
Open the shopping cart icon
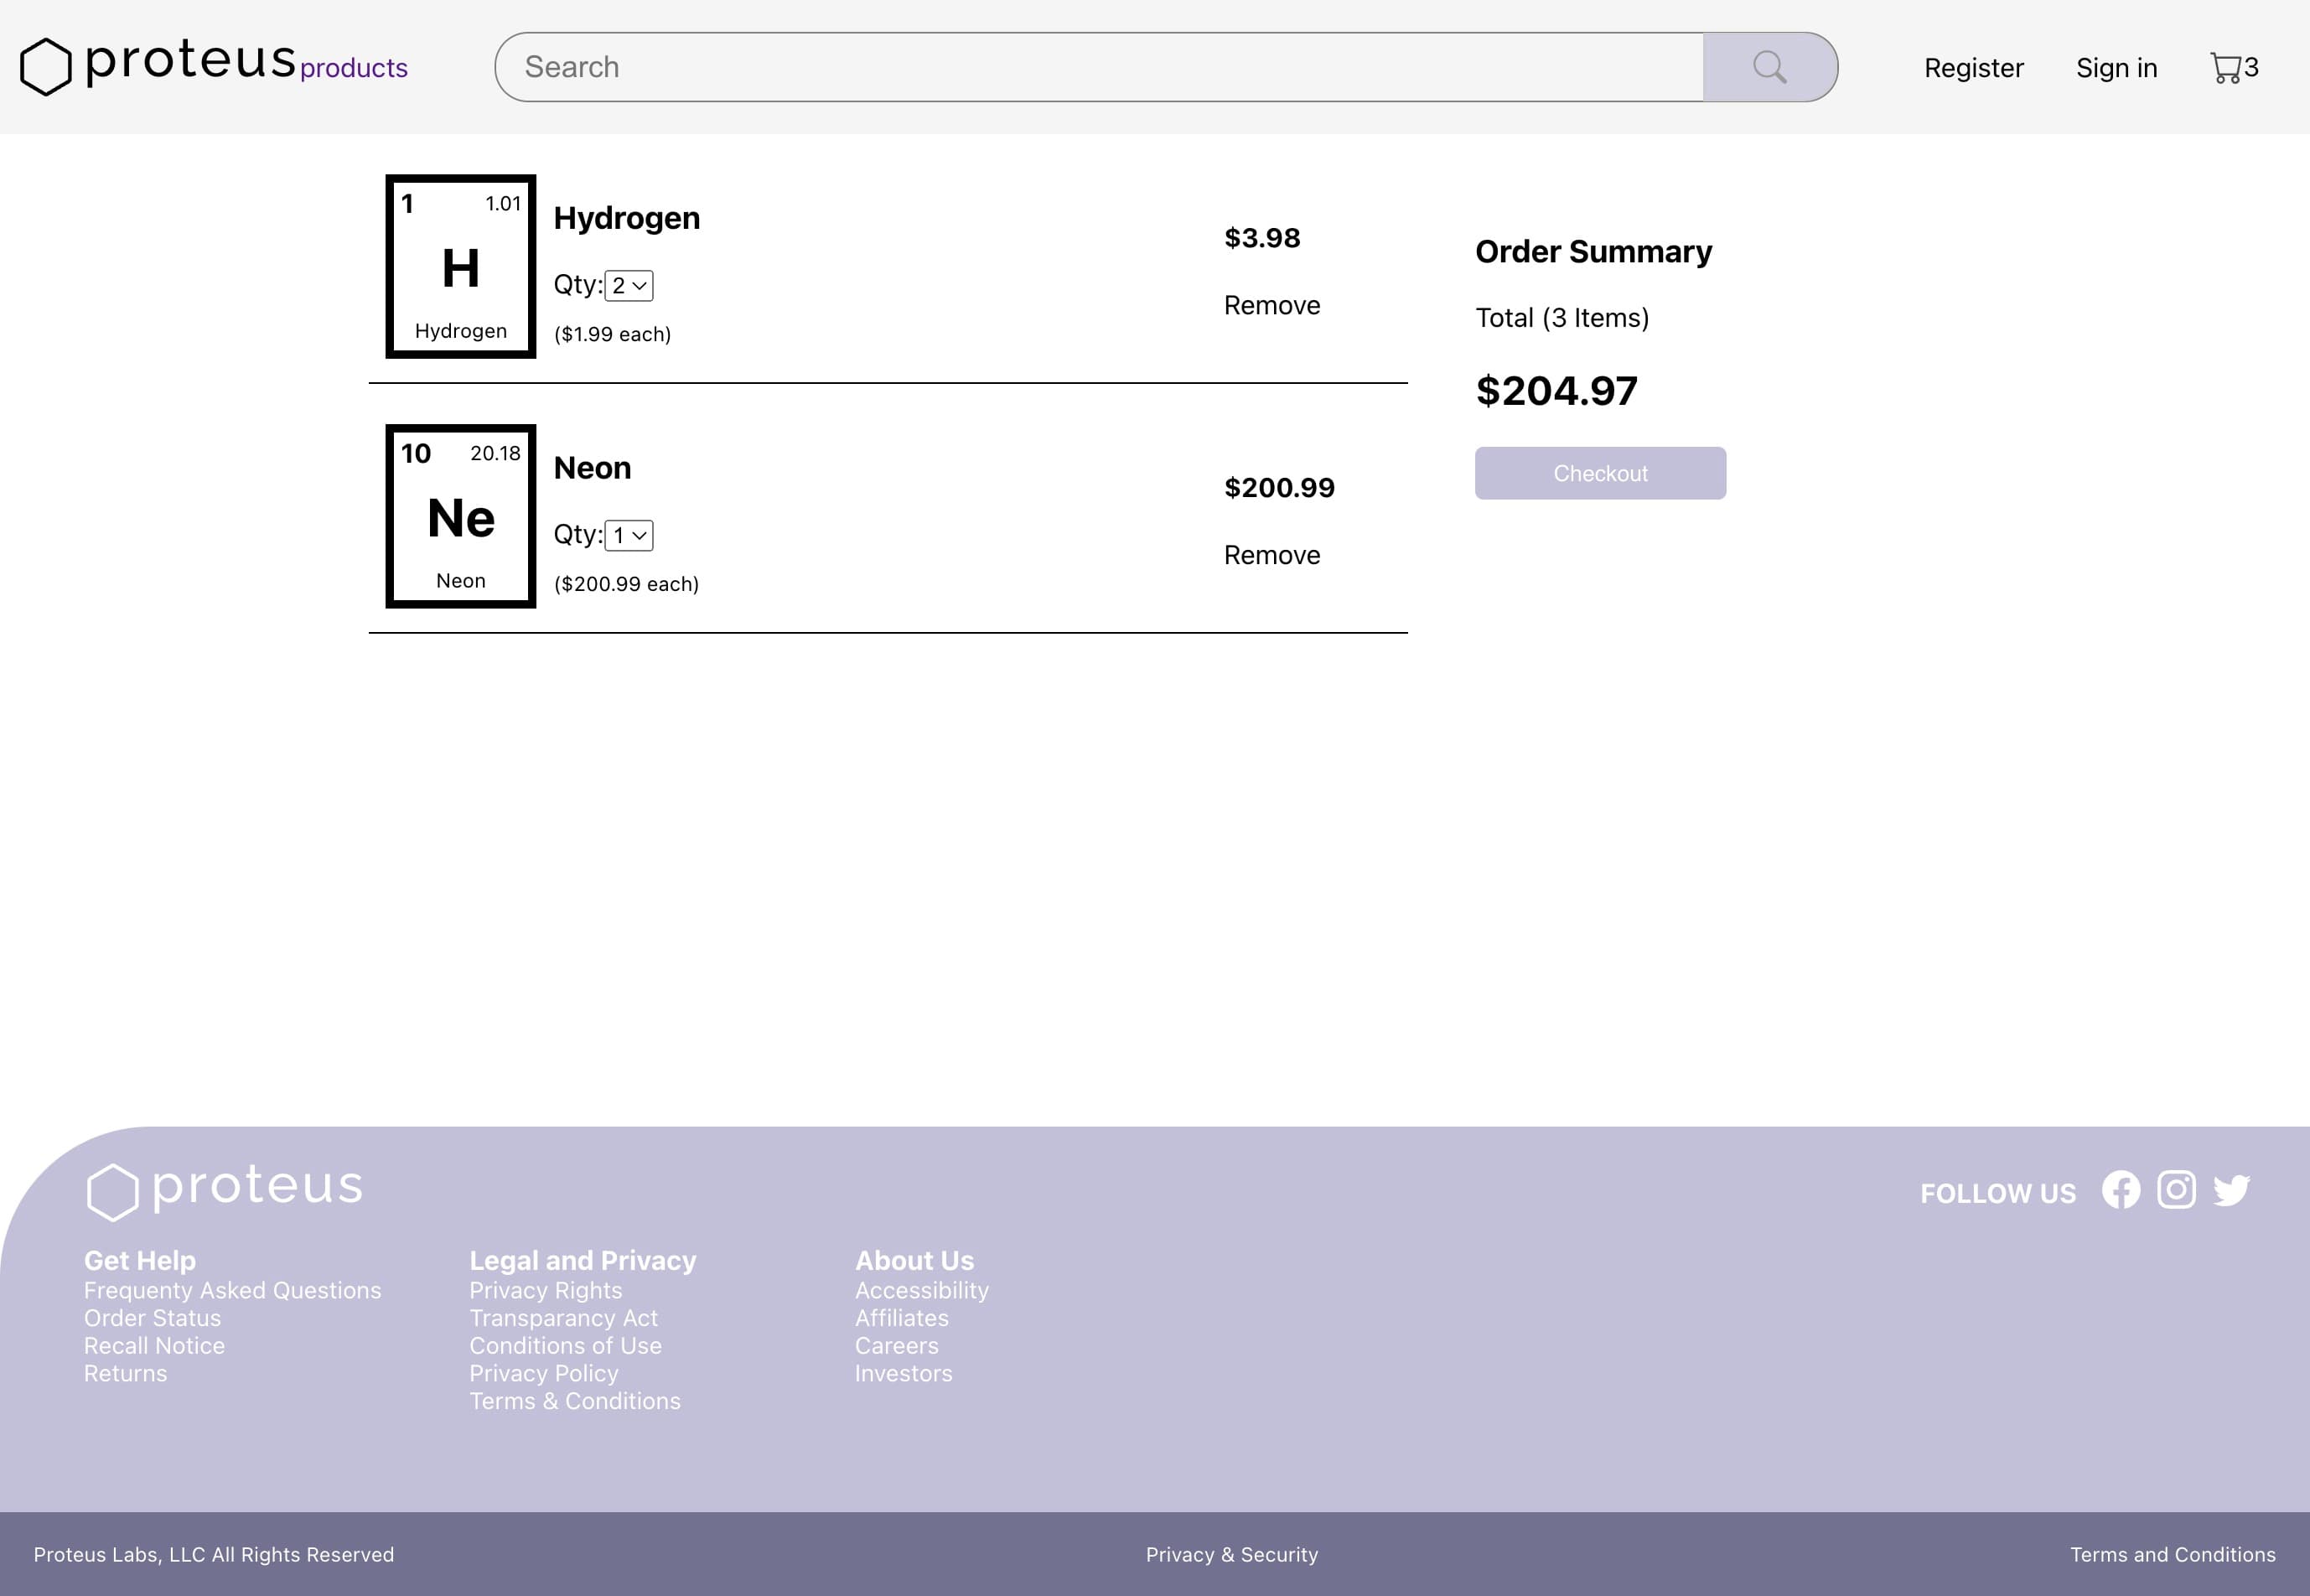[2225, 68]
